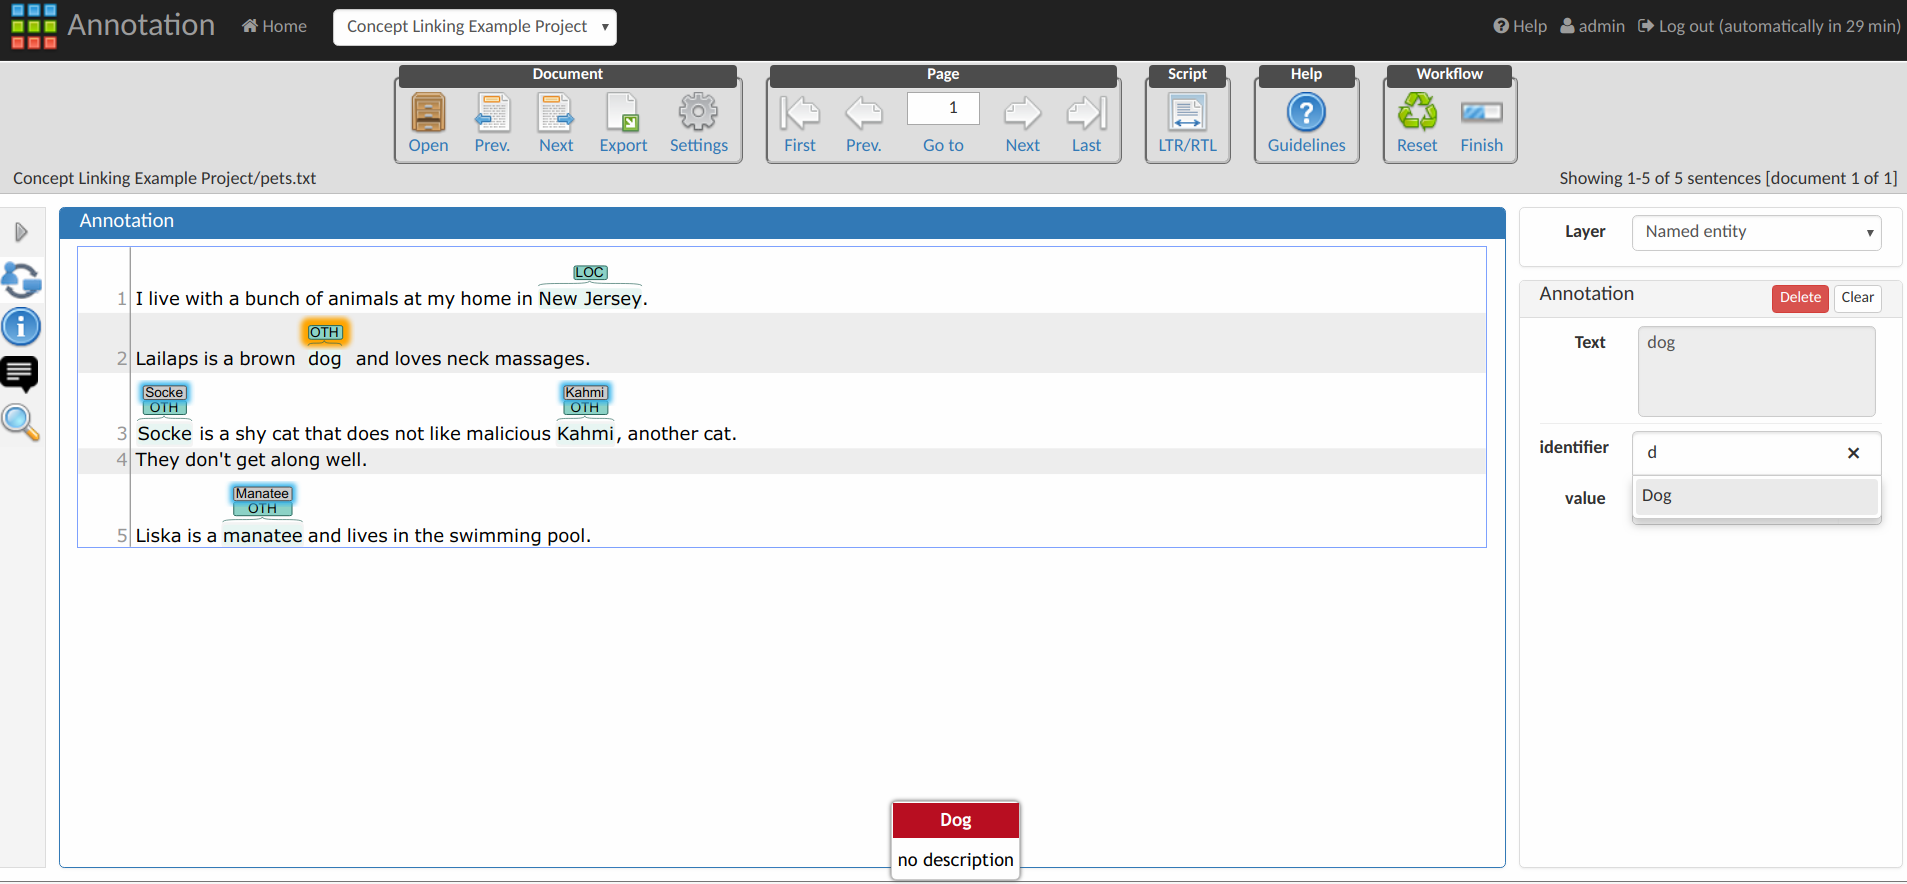Open the Layer Named entity dropdown

click(1756, 232)
